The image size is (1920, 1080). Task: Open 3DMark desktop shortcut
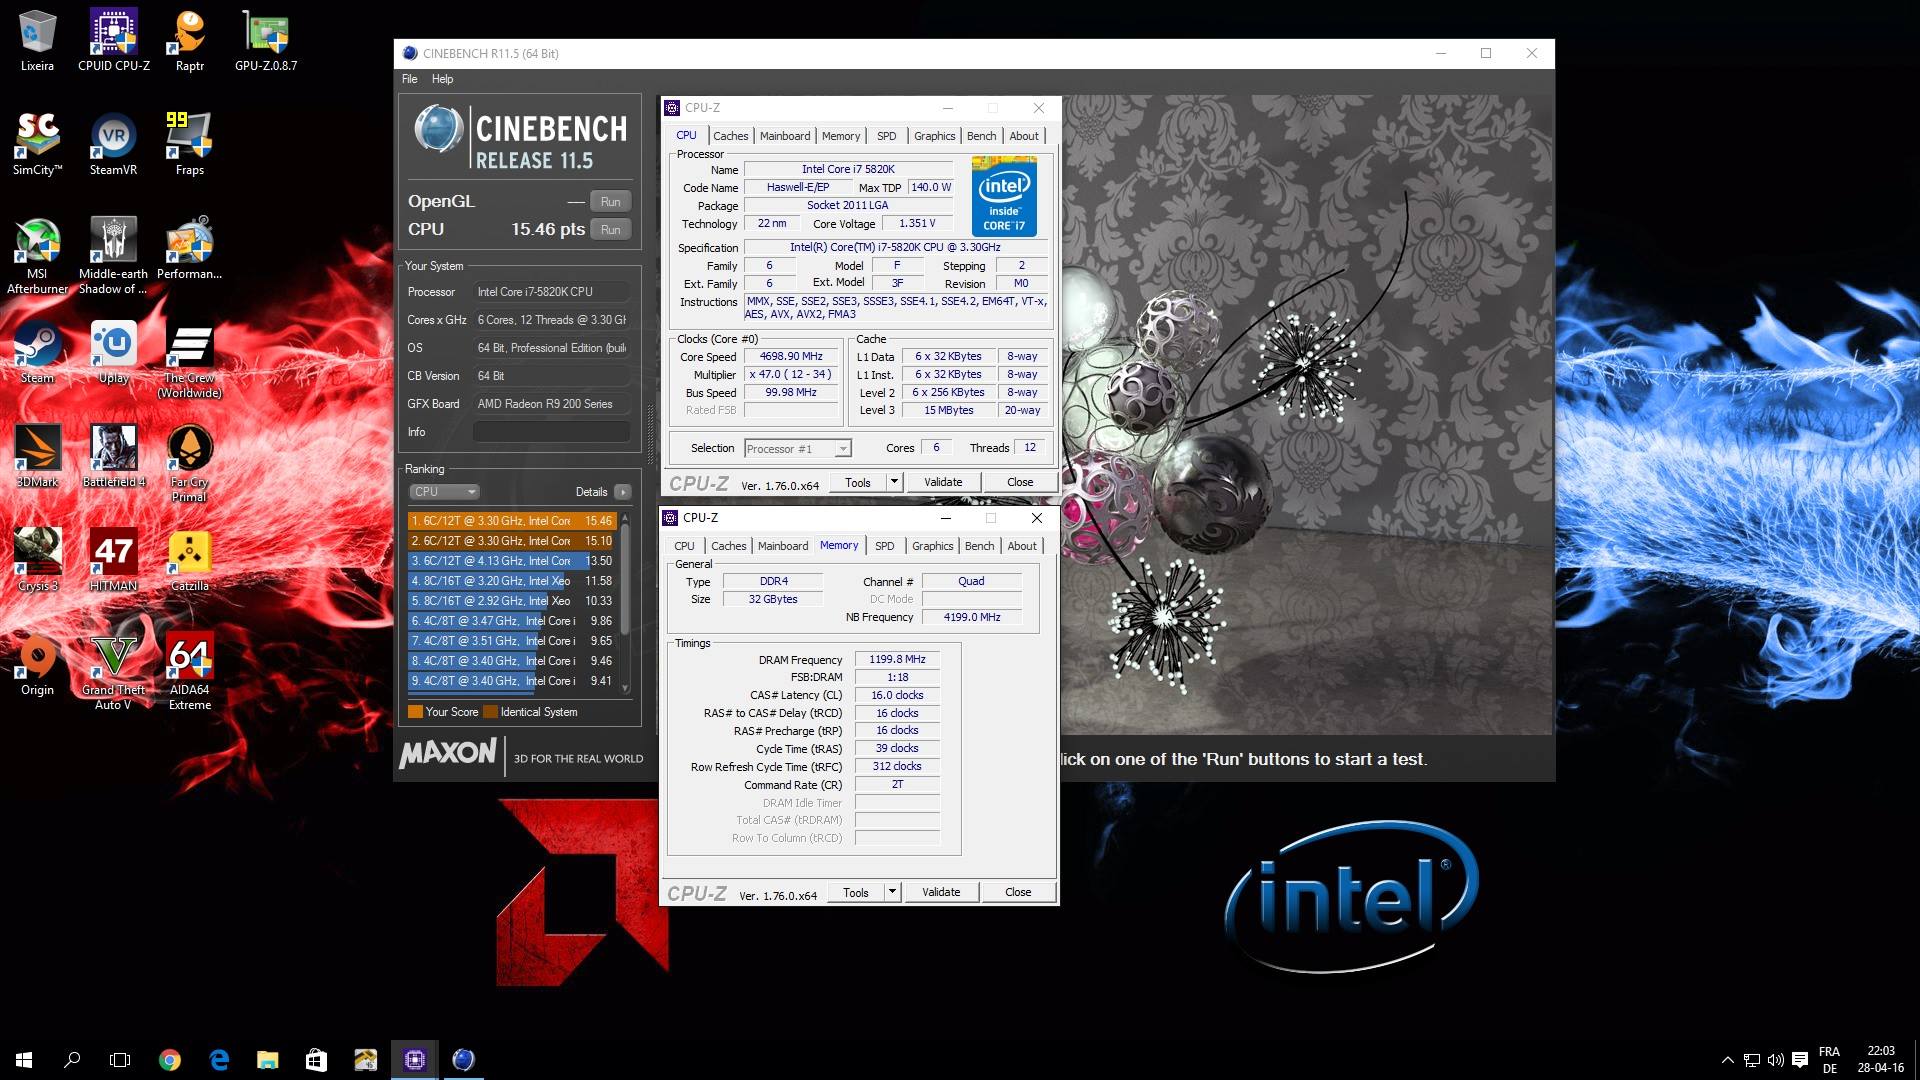click(37, 456)
